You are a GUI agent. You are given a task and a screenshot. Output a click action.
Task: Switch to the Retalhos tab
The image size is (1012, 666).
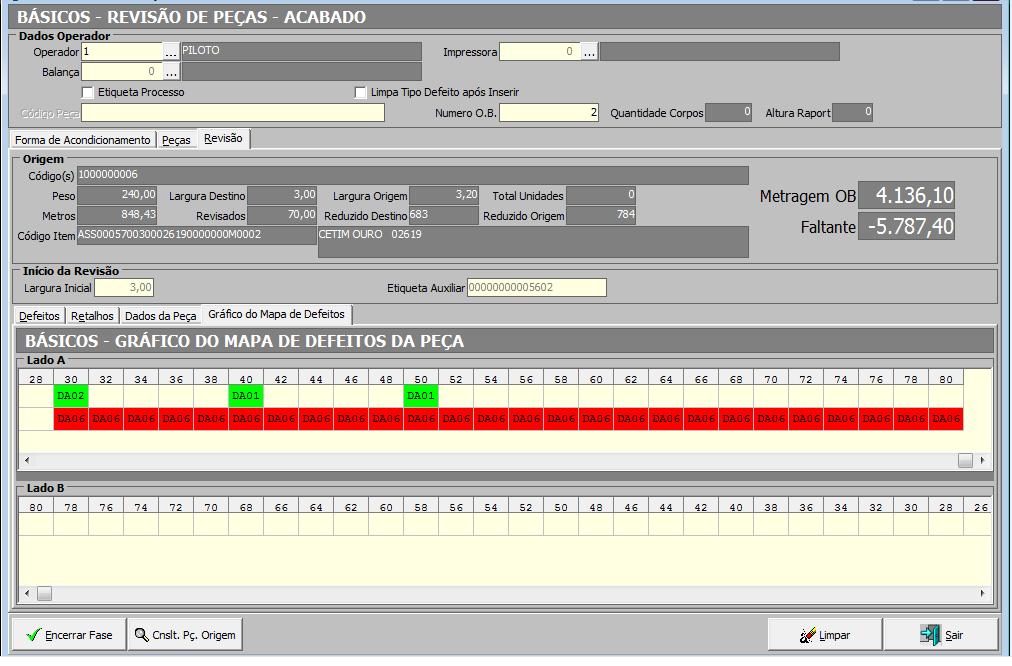92,316
